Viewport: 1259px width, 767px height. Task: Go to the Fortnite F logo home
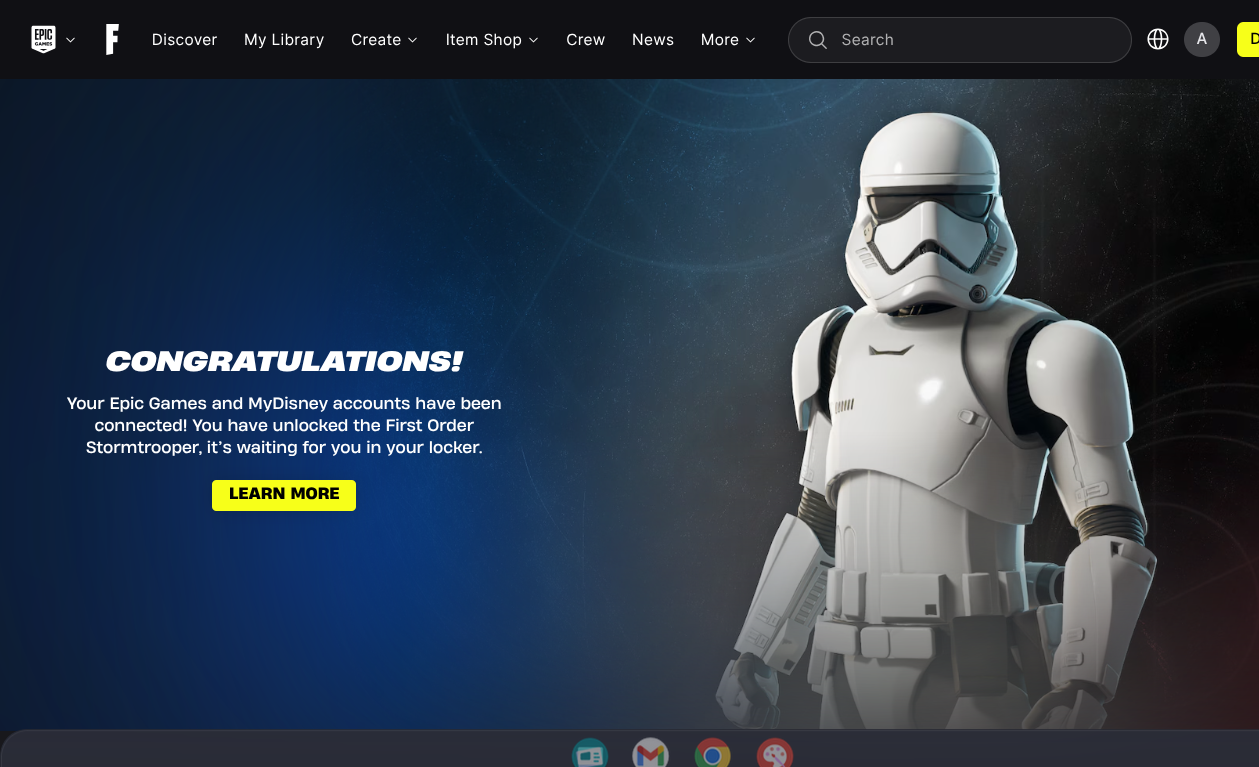coord(112,40)
